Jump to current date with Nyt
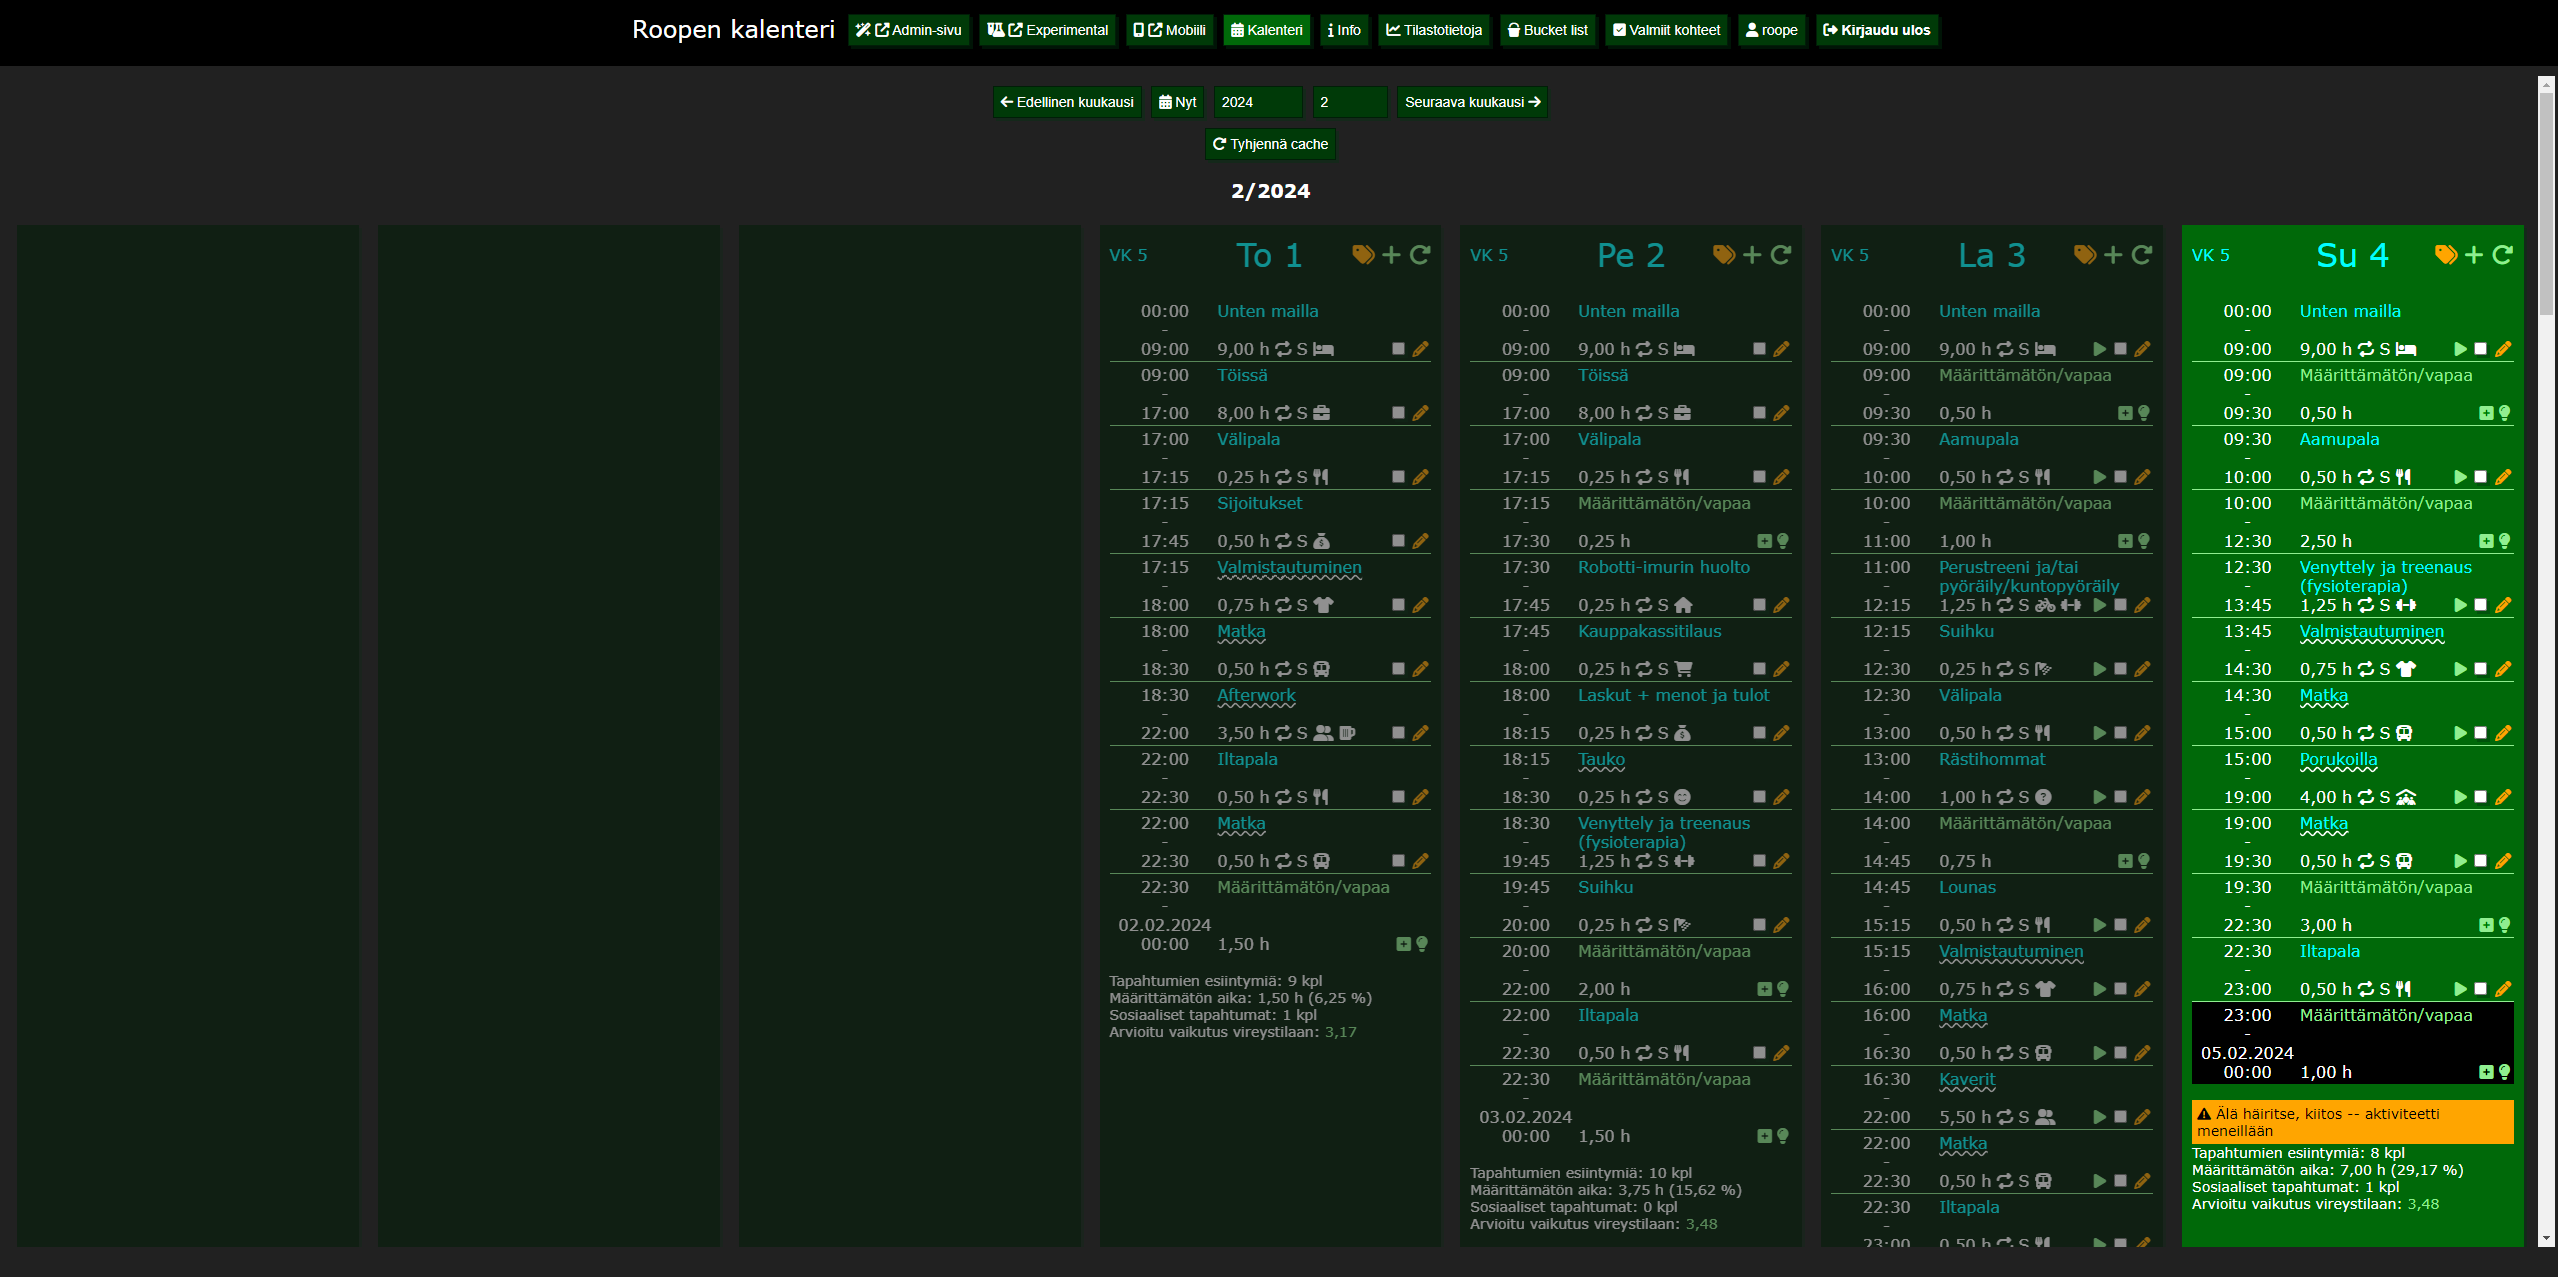The height and width of the screenshot is (1277, 2558). (x=1178, y=102)
